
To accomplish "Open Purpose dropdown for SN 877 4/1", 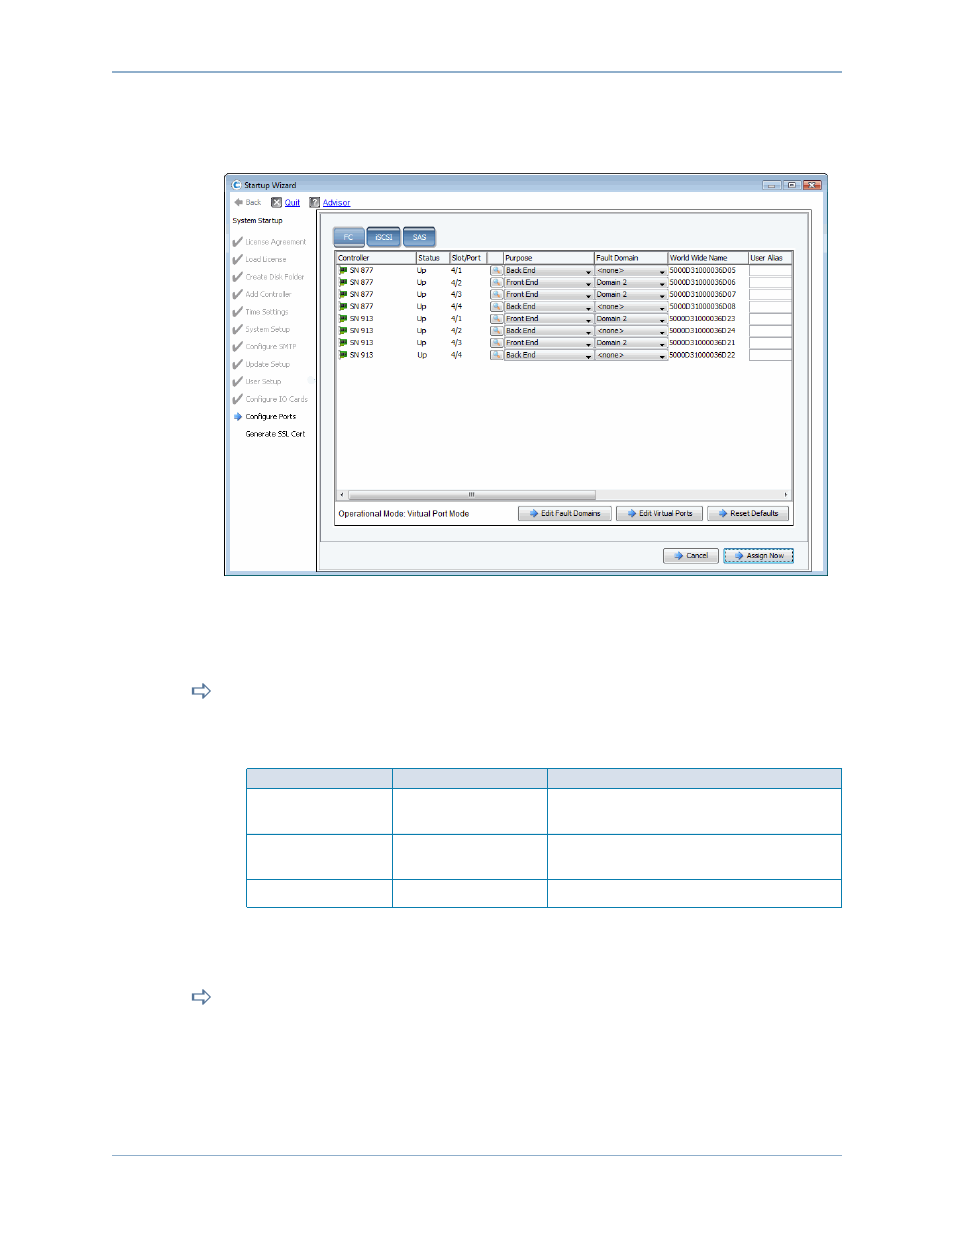I will point(548,271).
